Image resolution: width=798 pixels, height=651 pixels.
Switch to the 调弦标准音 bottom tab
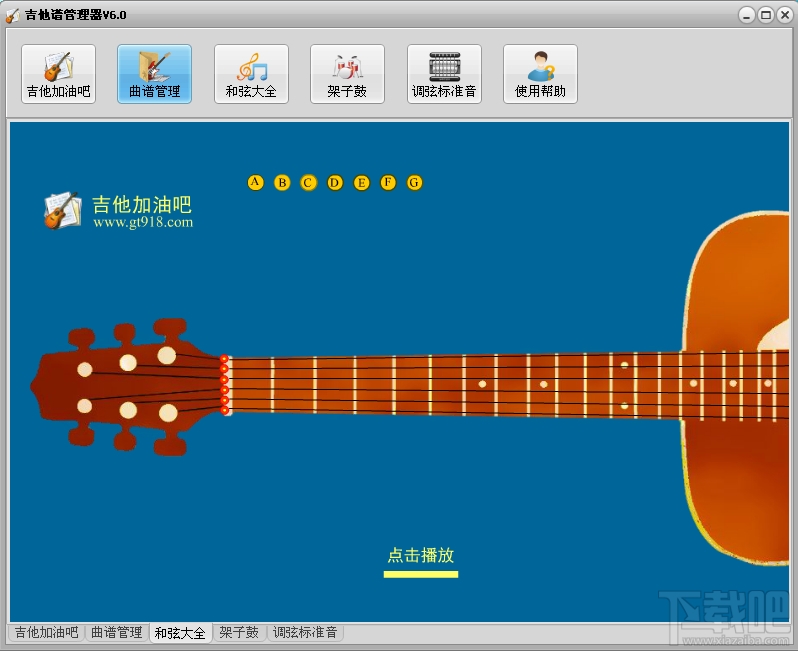click(305, 633)
